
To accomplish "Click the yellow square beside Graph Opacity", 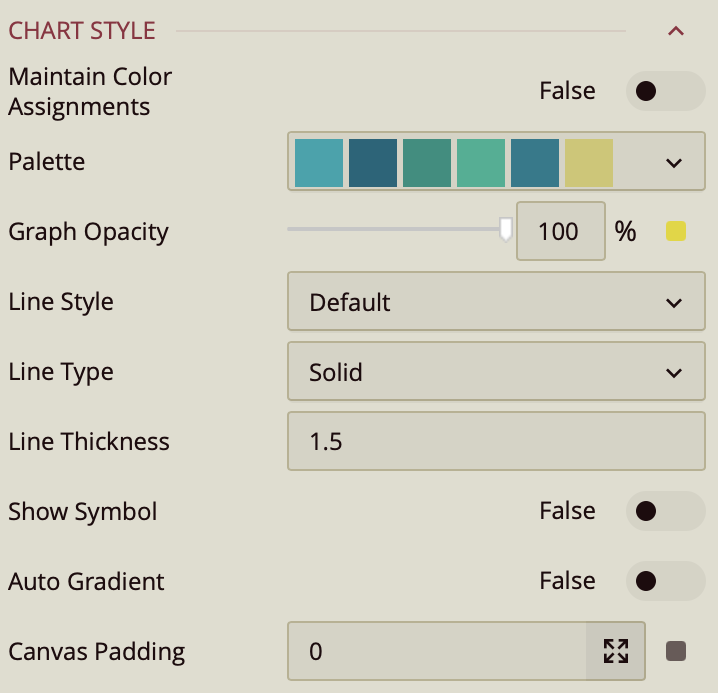I will coord(676,232).
